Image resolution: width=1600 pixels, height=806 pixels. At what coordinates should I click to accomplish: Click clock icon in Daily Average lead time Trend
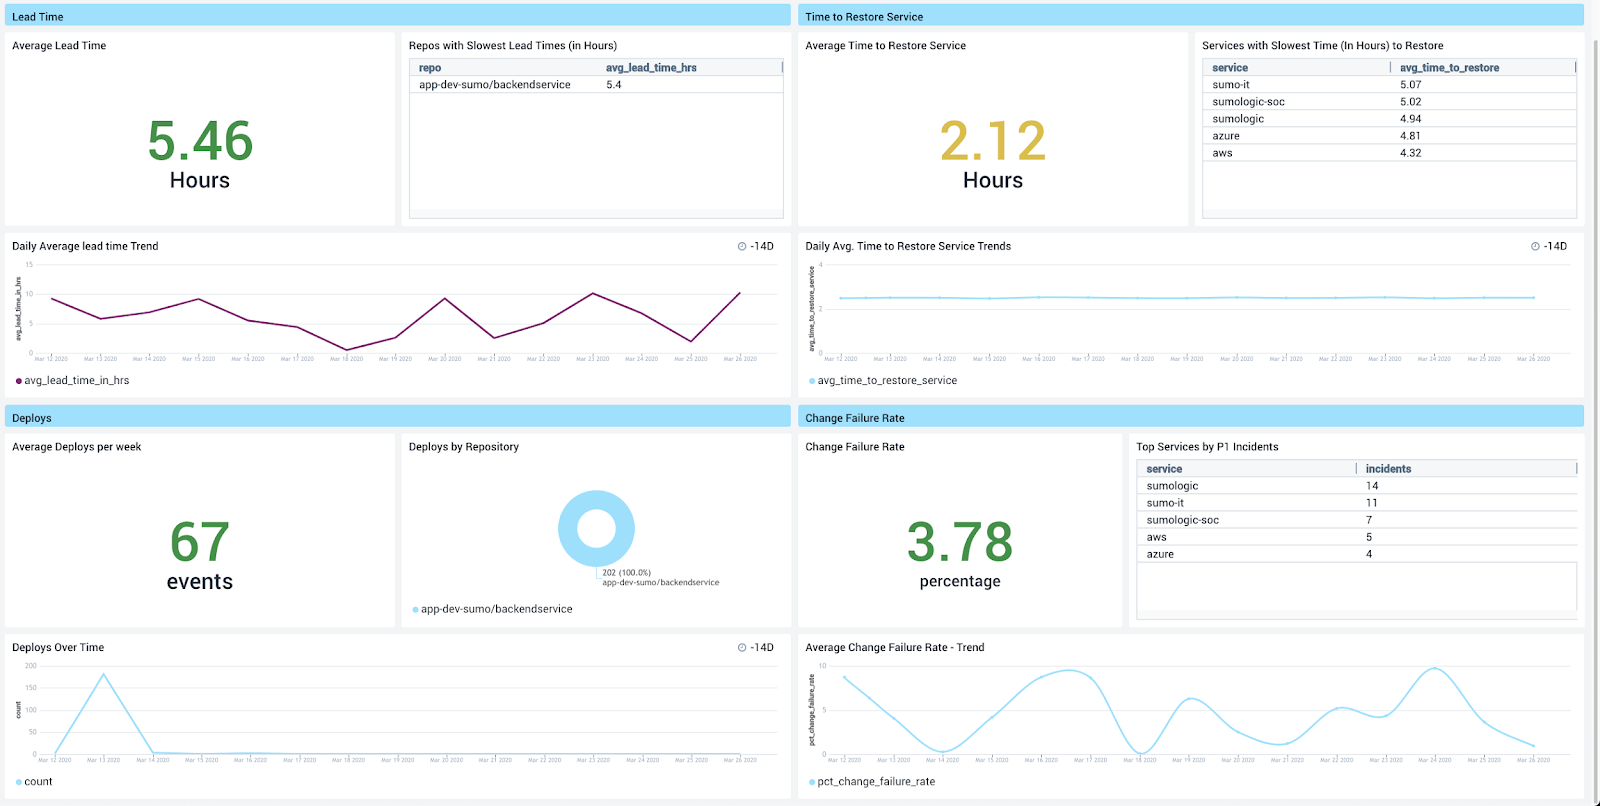pyautogui.click(x=742, y=246)
